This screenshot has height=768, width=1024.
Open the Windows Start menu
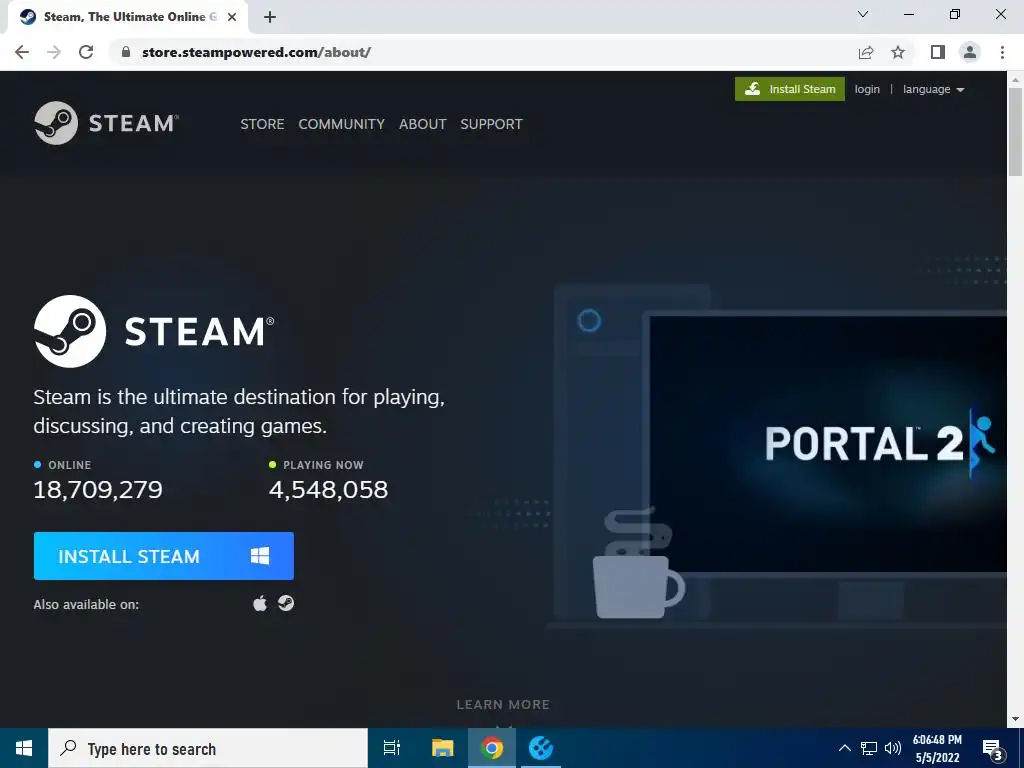coord(24,748)
